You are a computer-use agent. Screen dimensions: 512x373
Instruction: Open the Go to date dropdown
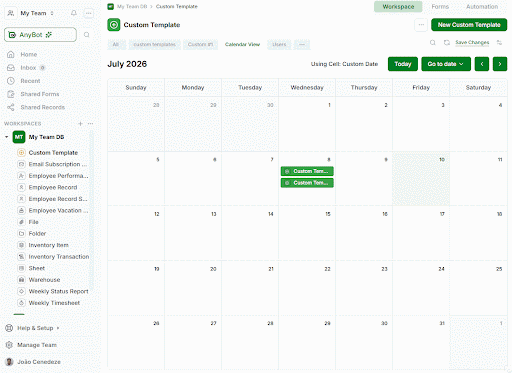(x=446, y=64)
